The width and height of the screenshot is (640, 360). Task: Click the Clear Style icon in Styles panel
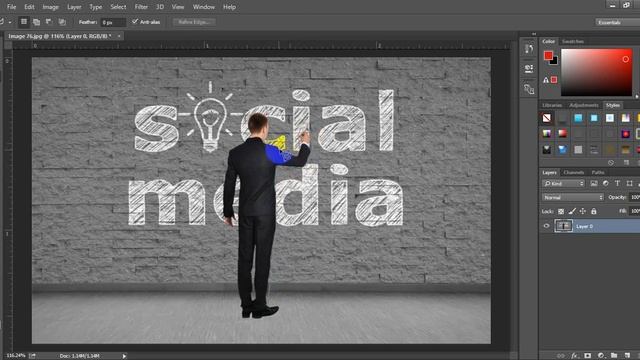611,162
